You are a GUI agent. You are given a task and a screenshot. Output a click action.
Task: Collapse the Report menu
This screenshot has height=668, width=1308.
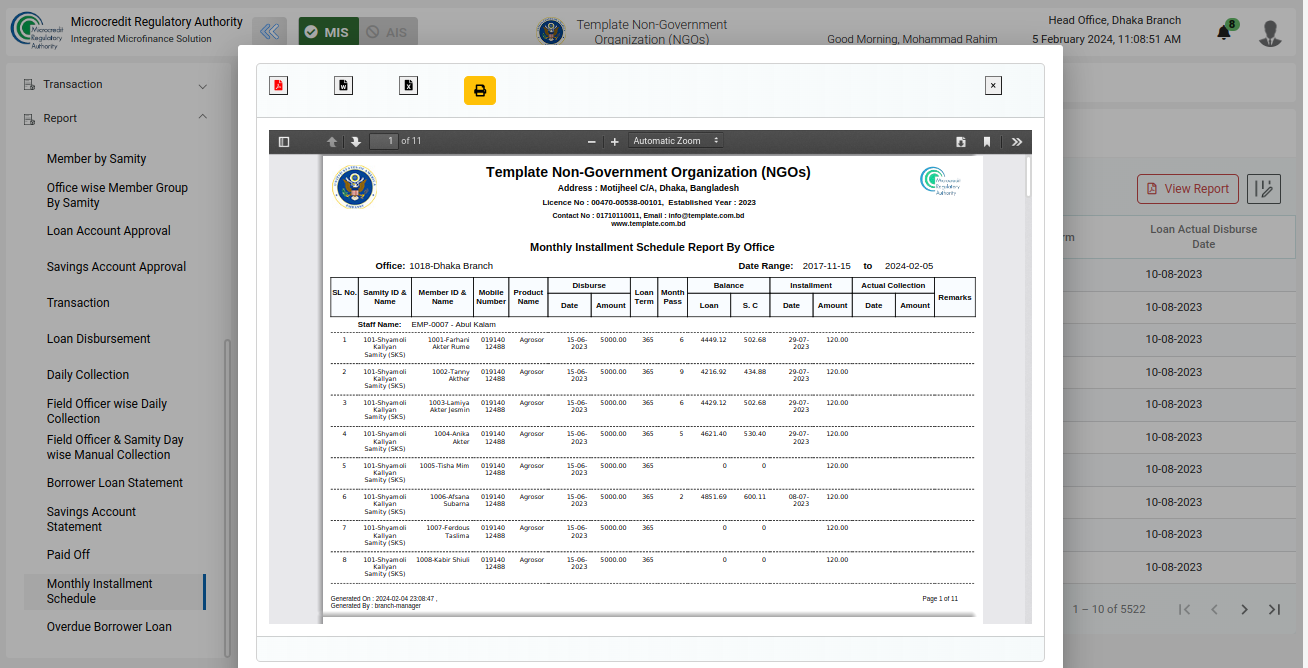pos(115,118)
